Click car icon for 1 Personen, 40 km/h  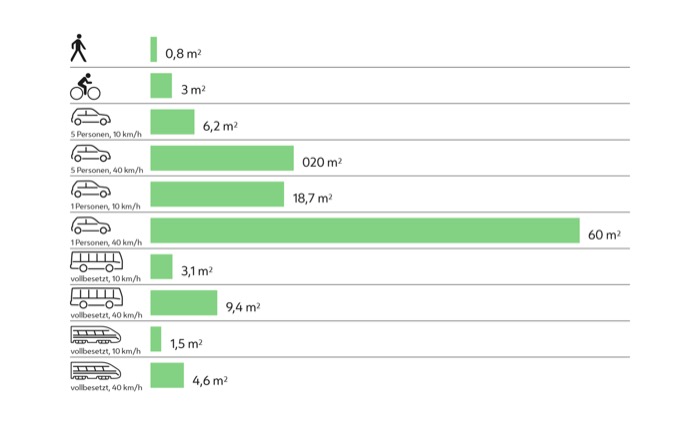click(89, 226)
